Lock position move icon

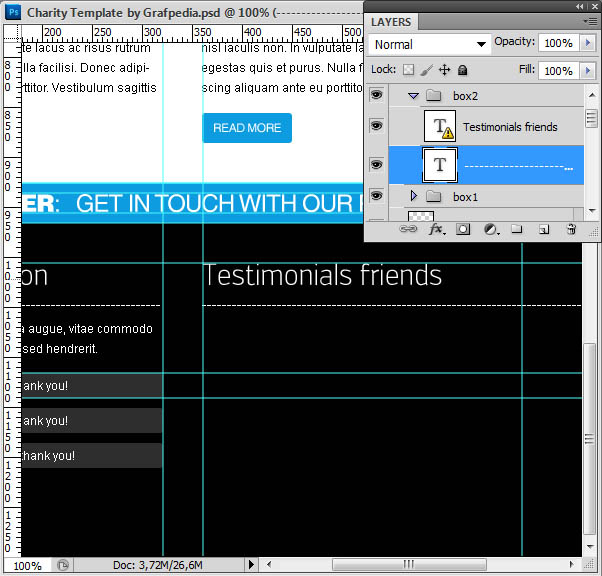click(445, 70)
